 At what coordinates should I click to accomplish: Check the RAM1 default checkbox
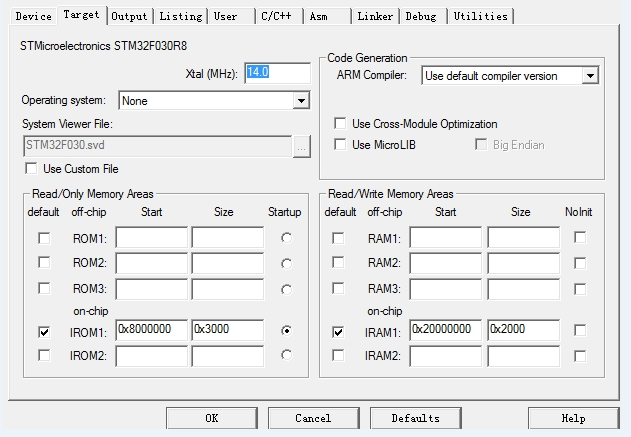point(338,238)
